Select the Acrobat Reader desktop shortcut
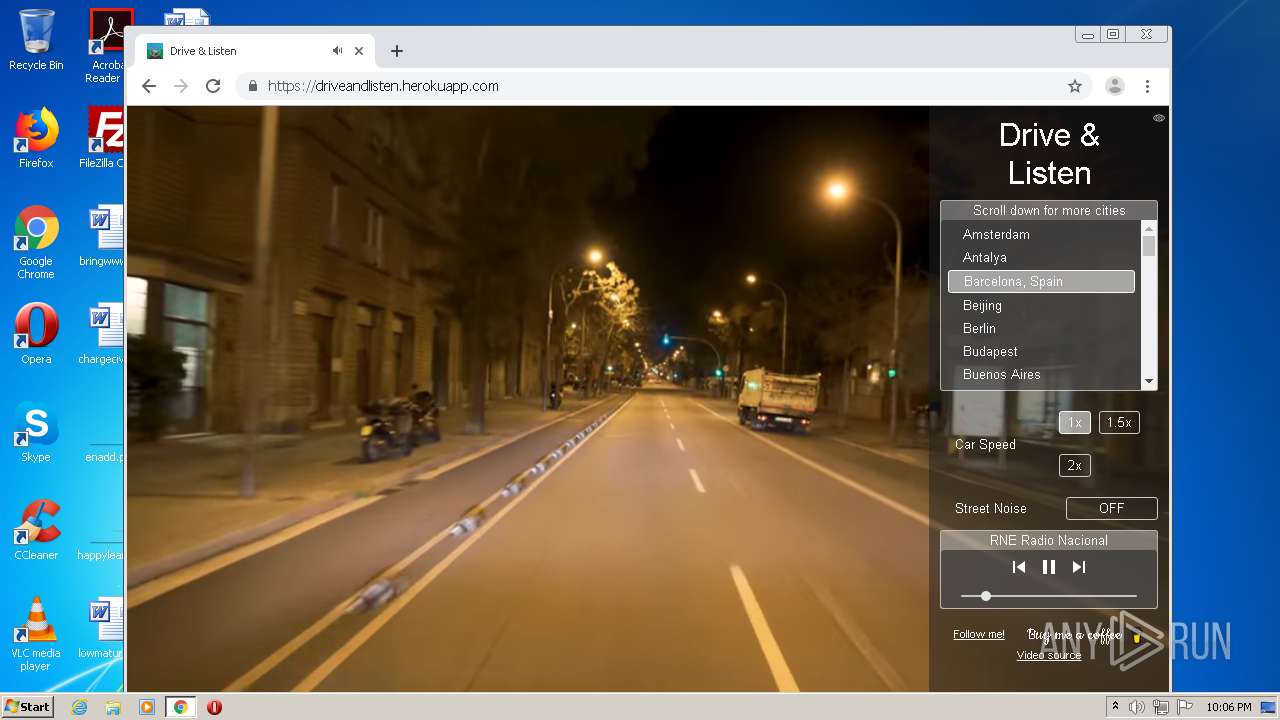This screenshot has height=720, width=1280. pos(107,46)
